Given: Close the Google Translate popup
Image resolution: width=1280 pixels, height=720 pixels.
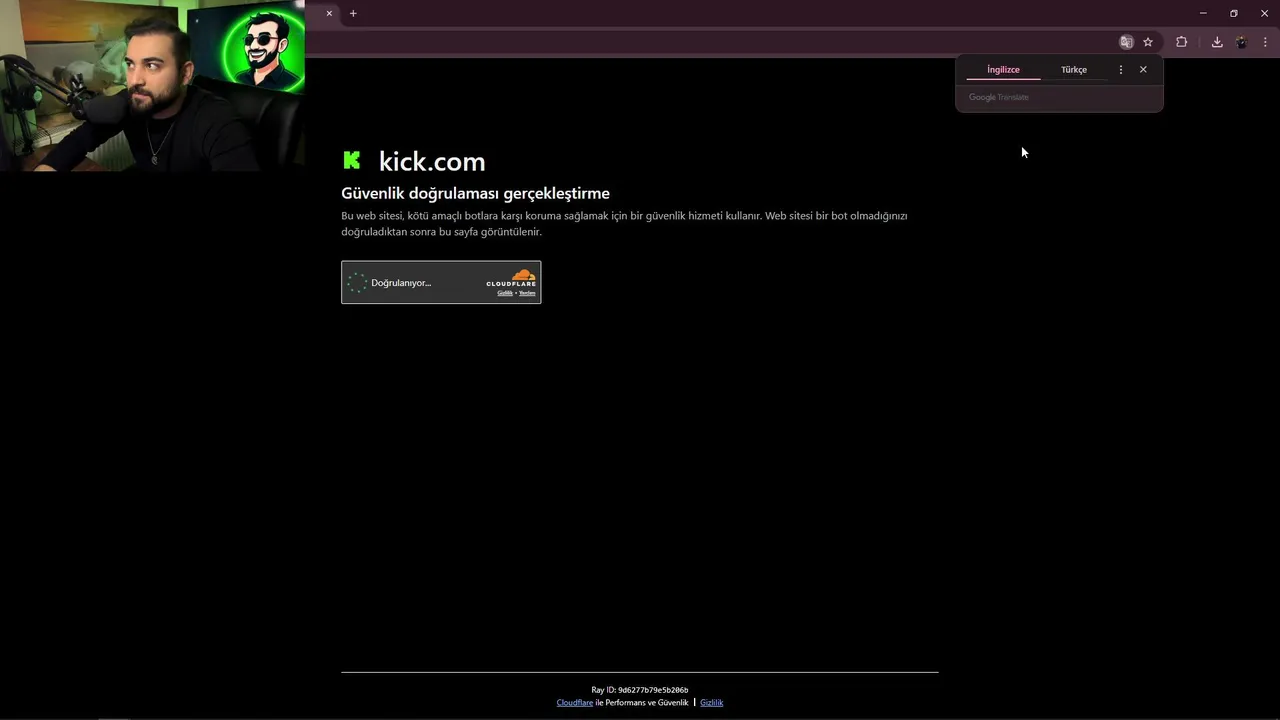Looking at the screenshot, I should (1143, 69).
